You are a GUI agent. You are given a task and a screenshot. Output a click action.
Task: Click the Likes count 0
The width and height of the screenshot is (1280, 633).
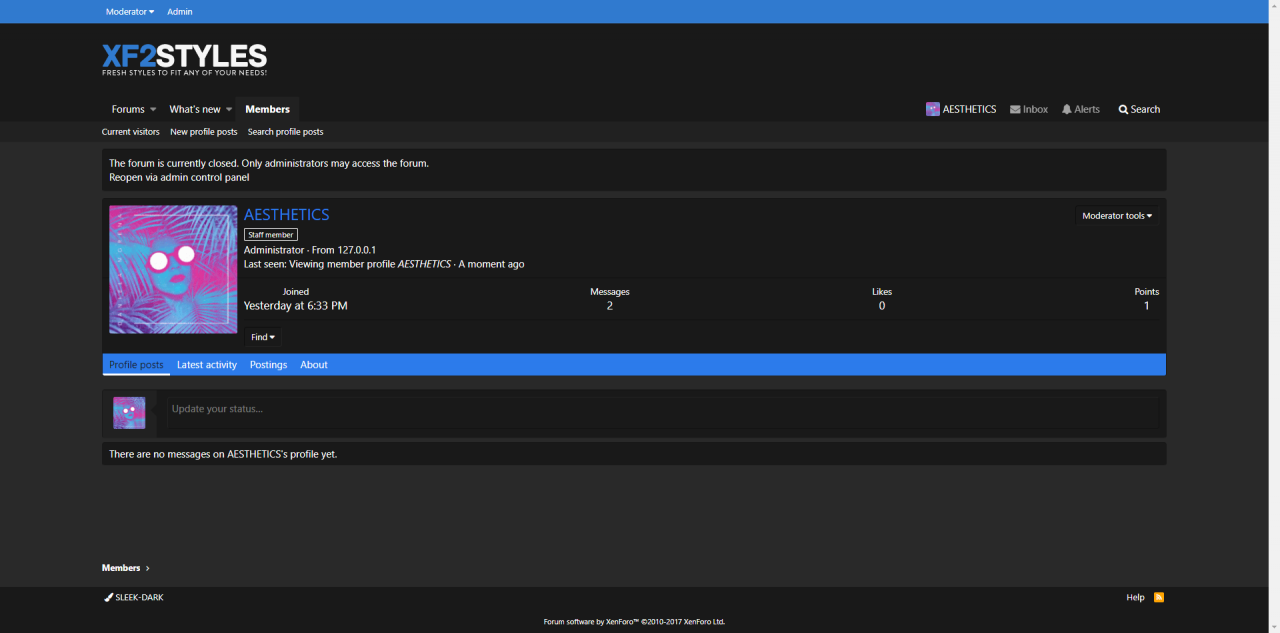(x=882, y=306)
